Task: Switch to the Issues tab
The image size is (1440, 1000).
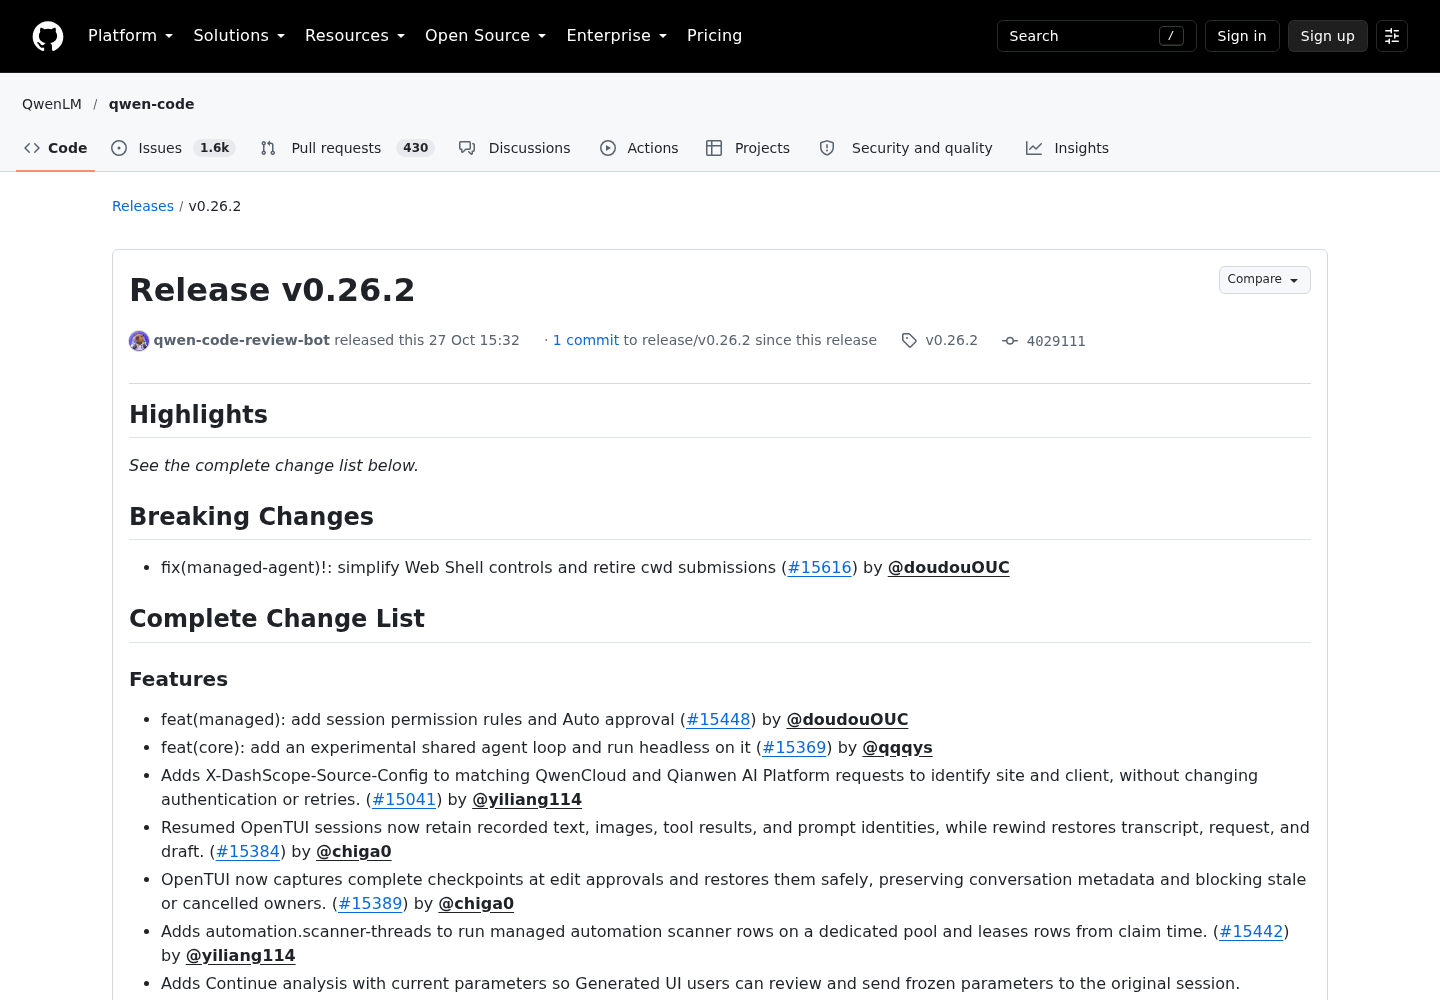Action: 173,148
